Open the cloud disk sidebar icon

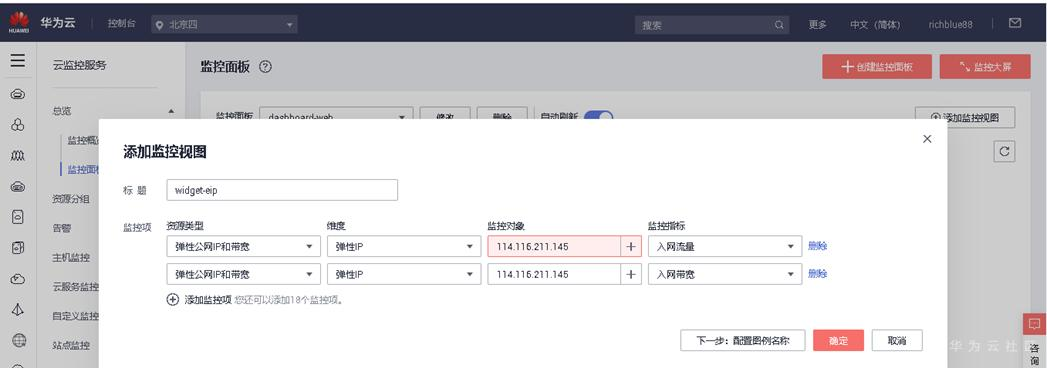18,186
